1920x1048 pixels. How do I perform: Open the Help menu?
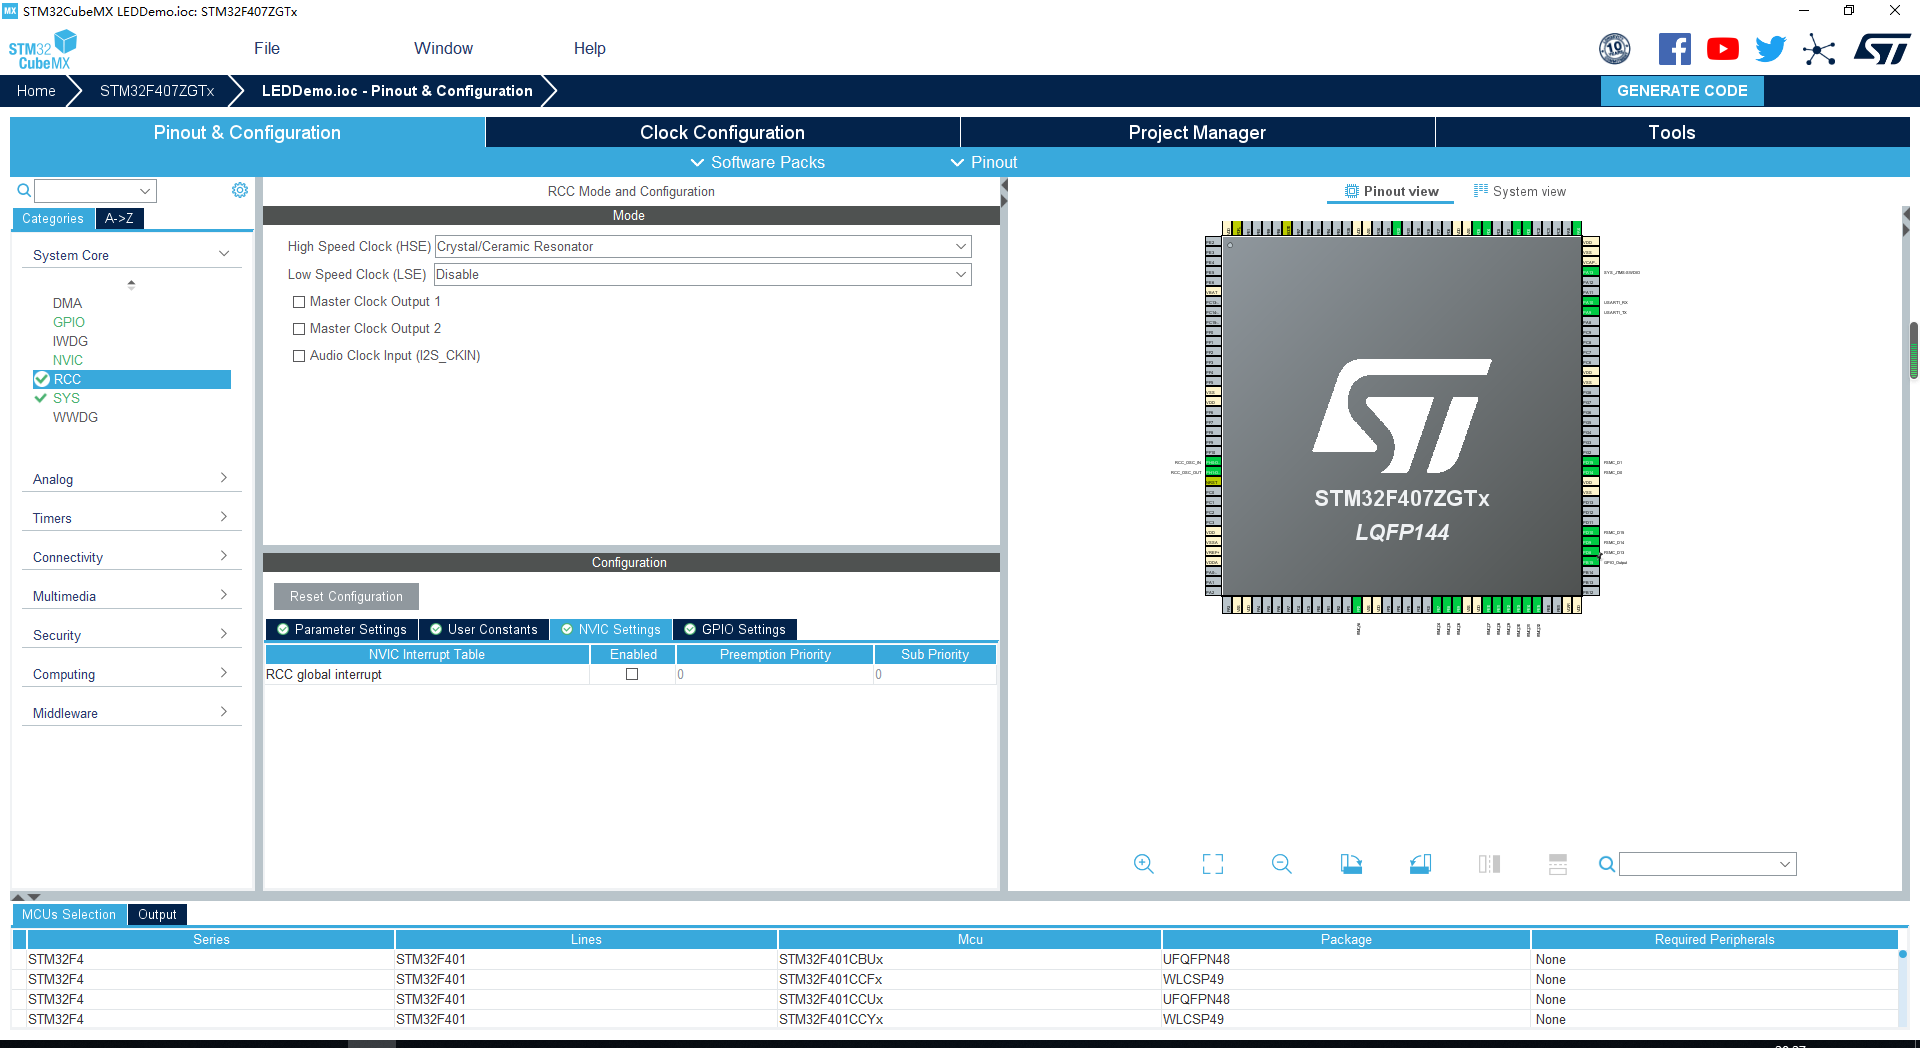pos(589,48)
